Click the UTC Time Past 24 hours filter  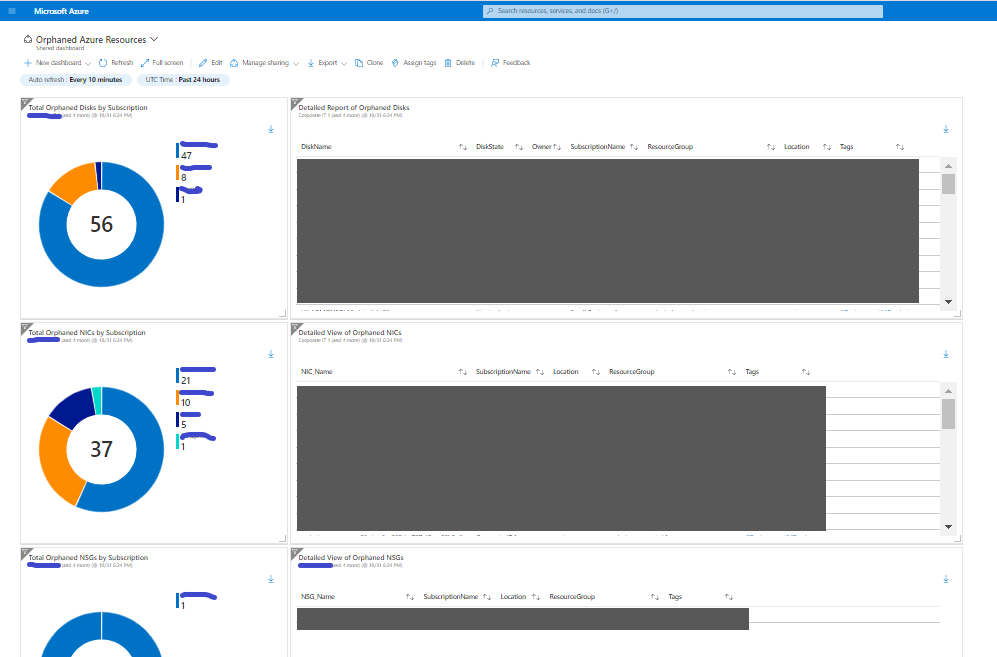(183, 80)
